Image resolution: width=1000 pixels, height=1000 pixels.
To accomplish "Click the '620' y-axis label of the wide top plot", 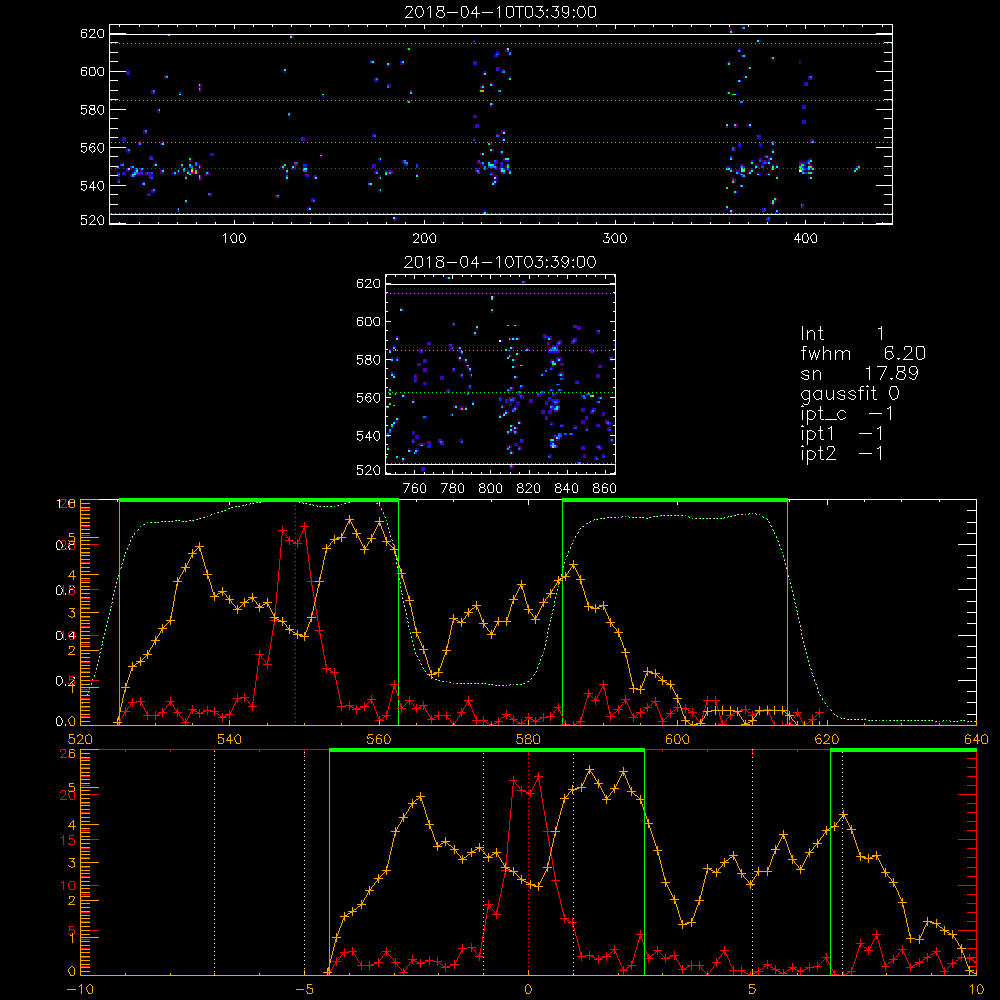I will tap(92, 34).
